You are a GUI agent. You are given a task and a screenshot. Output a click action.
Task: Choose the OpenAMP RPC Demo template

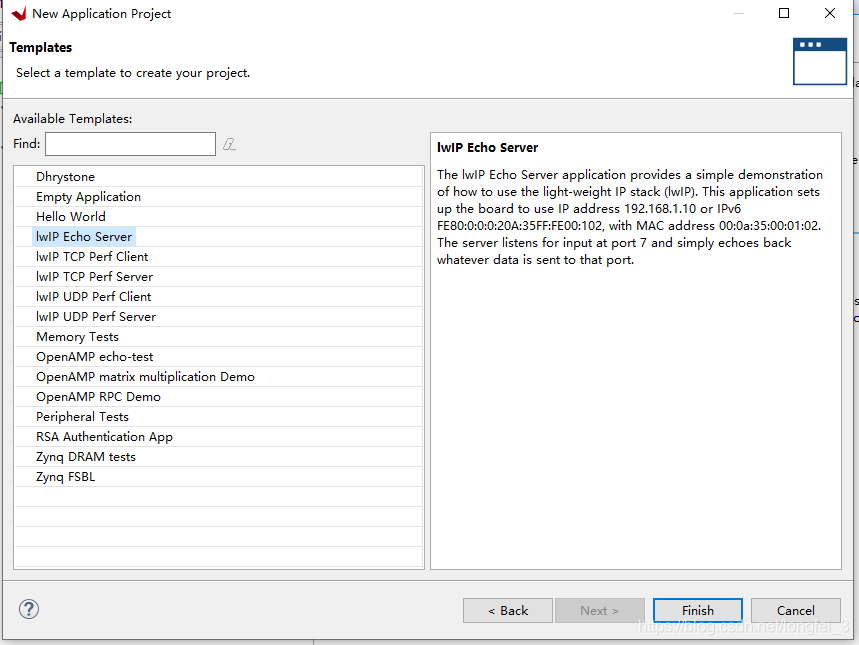[x=219, y=397]
